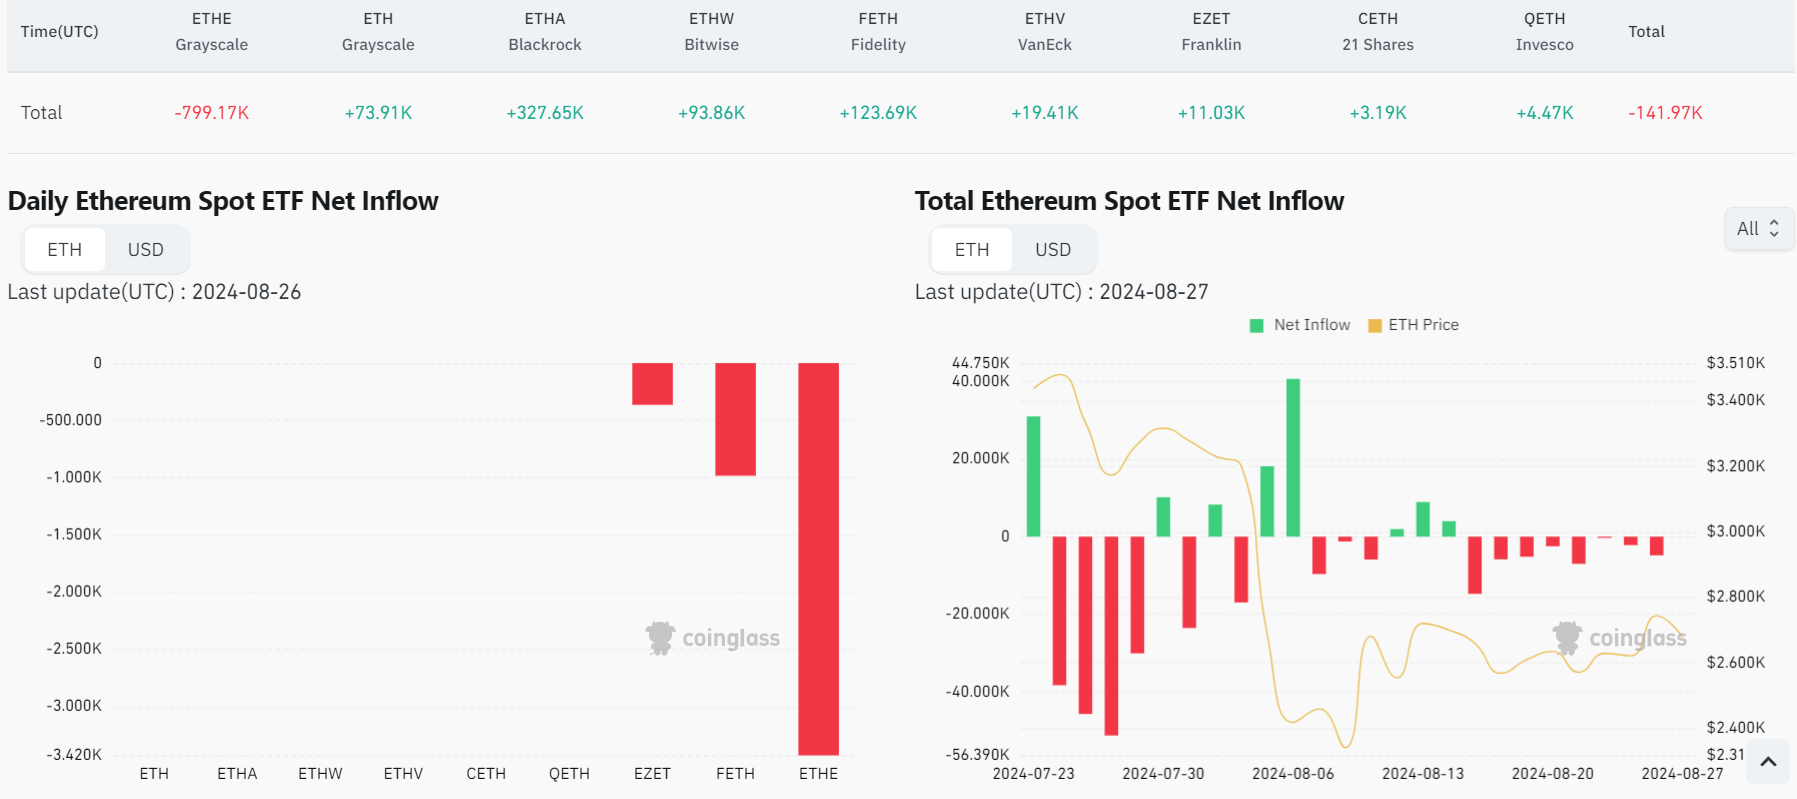This screenshot has width=1797, height=799.
Task: Click the up-down arrows beside All
Action: coord(1774,228)
